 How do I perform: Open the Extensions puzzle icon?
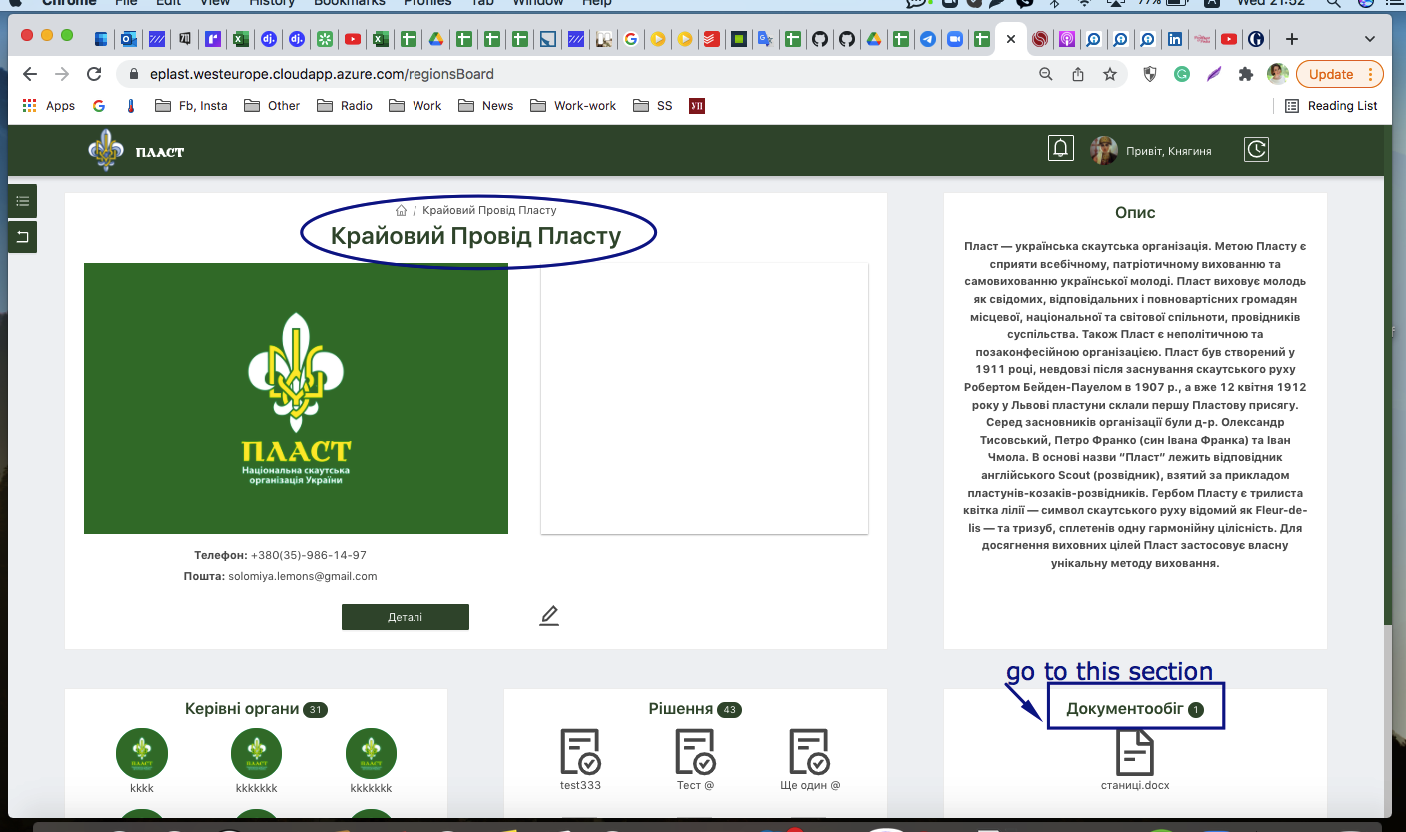1245,74
